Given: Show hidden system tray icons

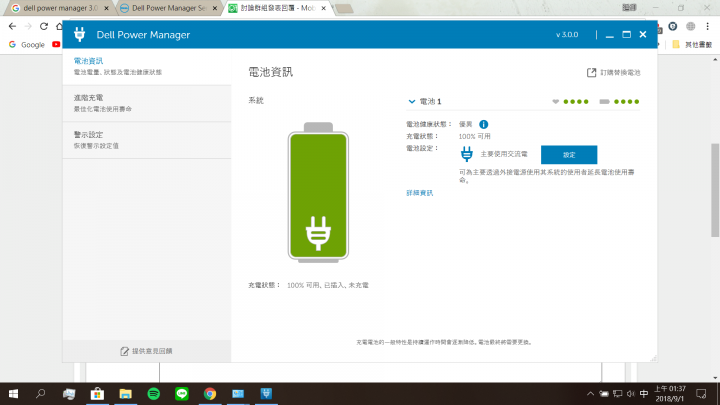Looking at the screenshot, I should [x=591, y=394].
